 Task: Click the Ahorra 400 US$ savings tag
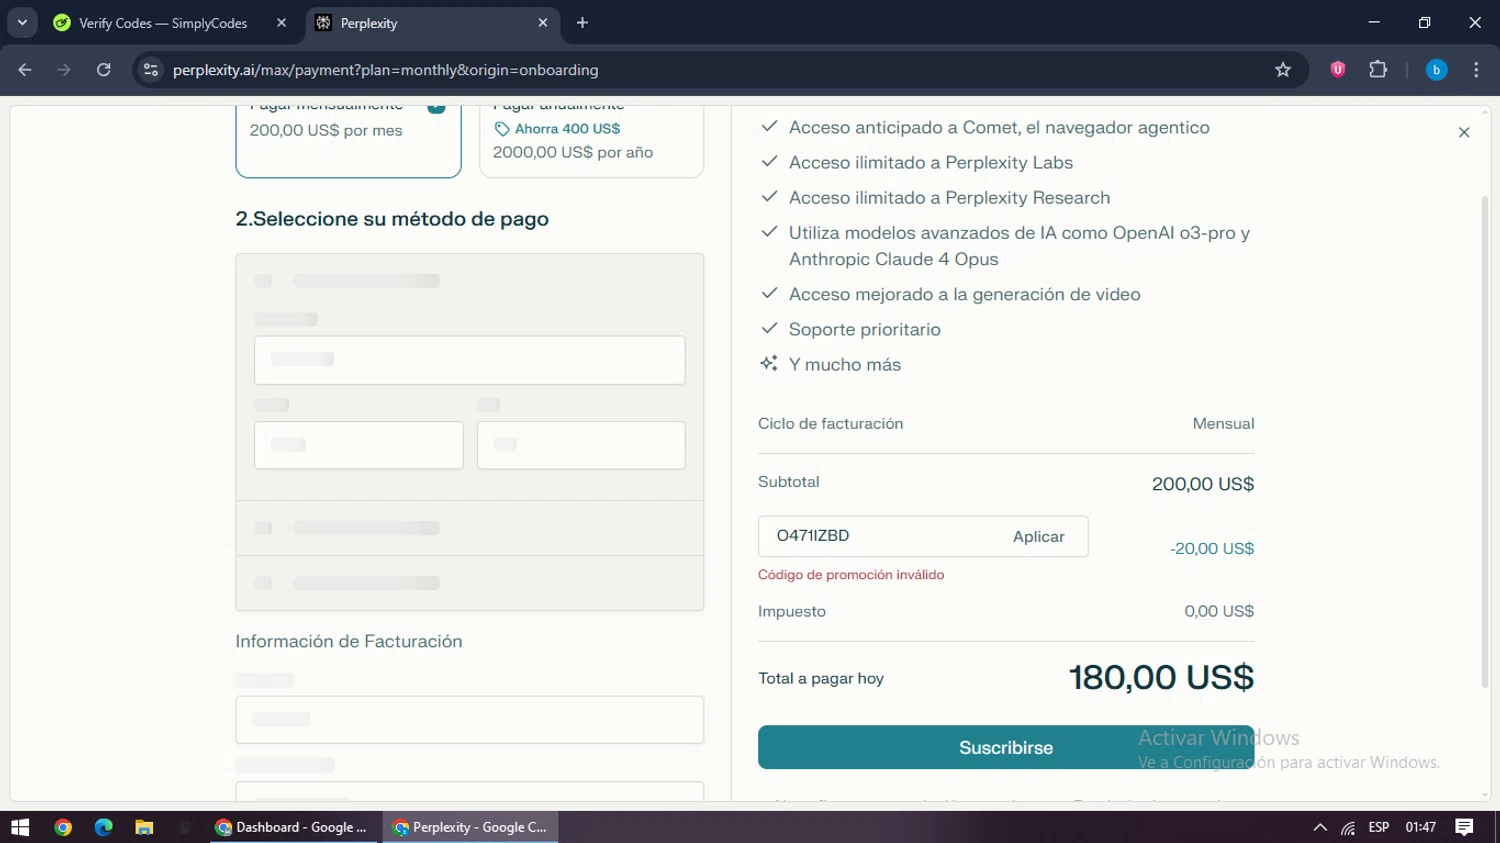[558, 129]
